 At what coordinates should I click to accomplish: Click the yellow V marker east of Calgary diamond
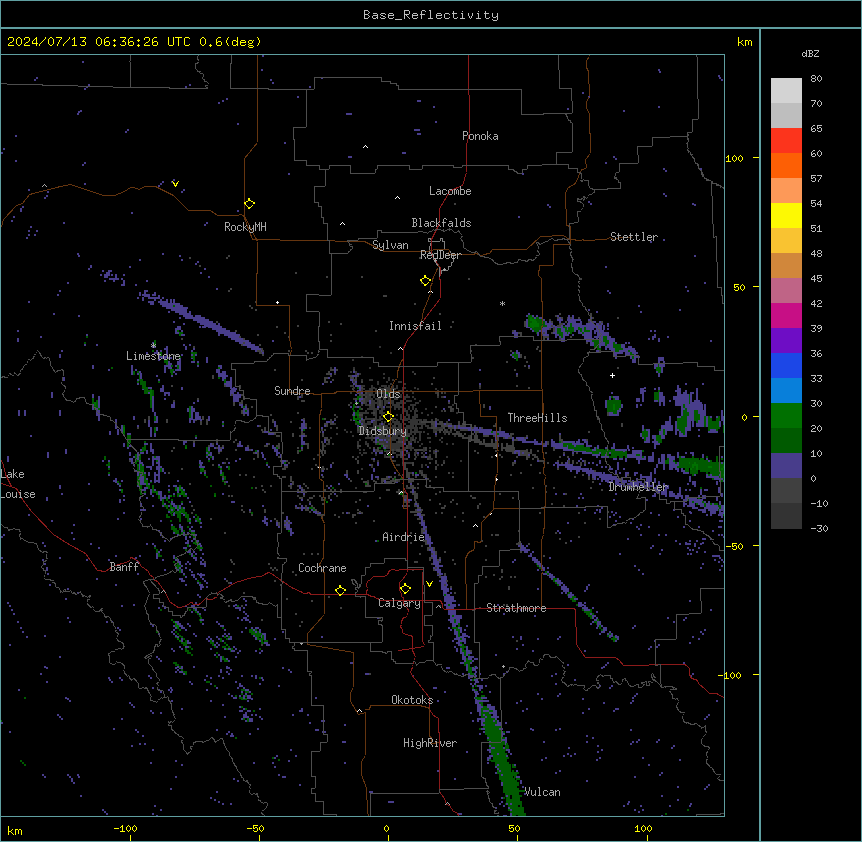click(x=429, y=584)
